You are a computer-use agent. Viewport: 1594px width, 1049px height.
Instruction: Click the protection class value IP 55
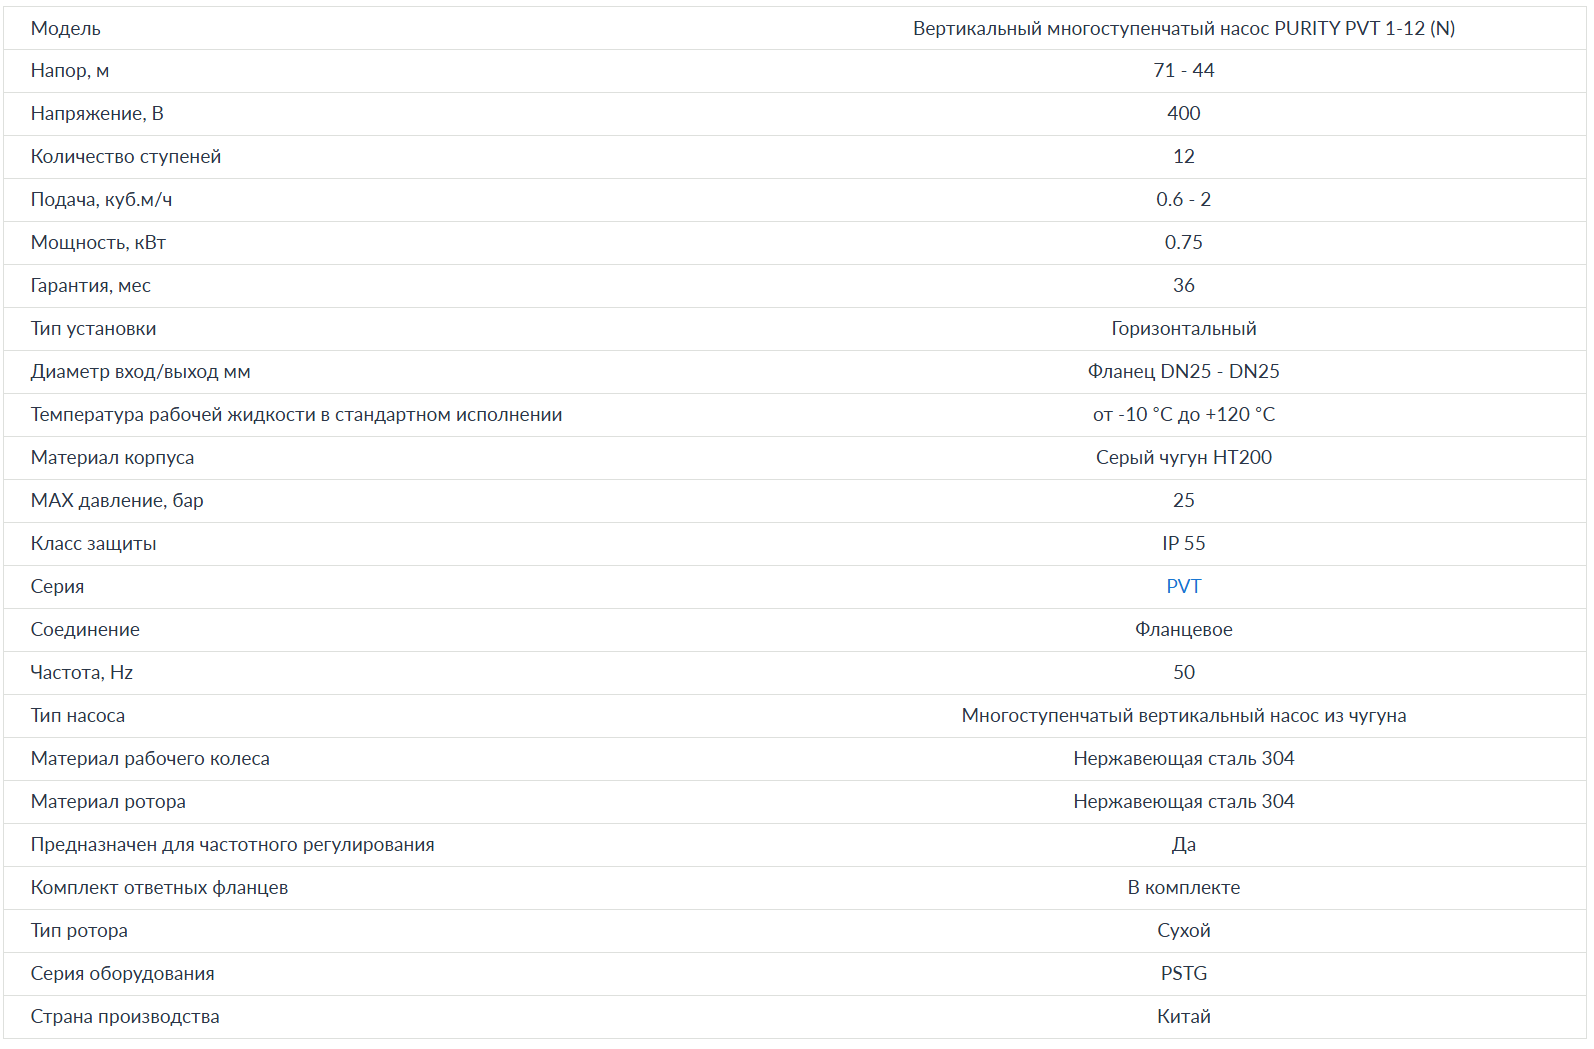click(x=1183, y=544)
